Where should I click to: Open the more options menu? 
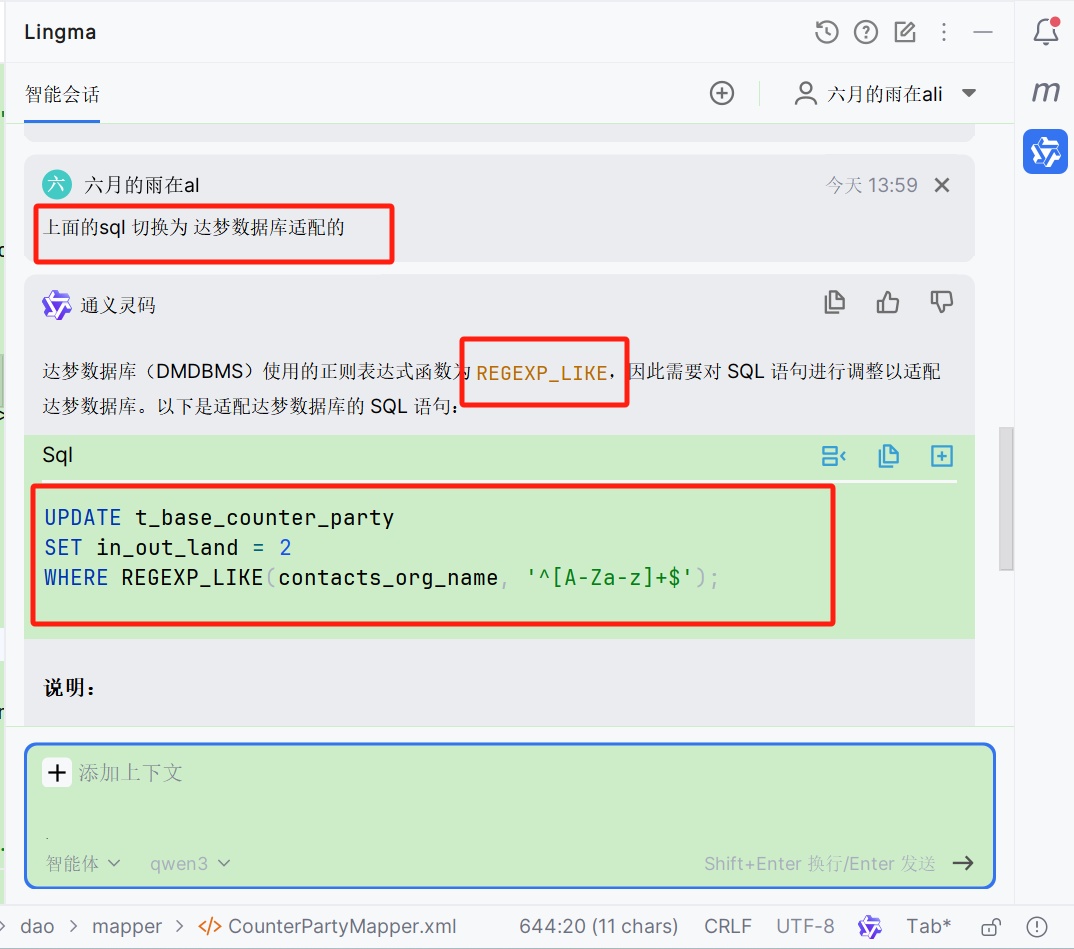(943, 32)
